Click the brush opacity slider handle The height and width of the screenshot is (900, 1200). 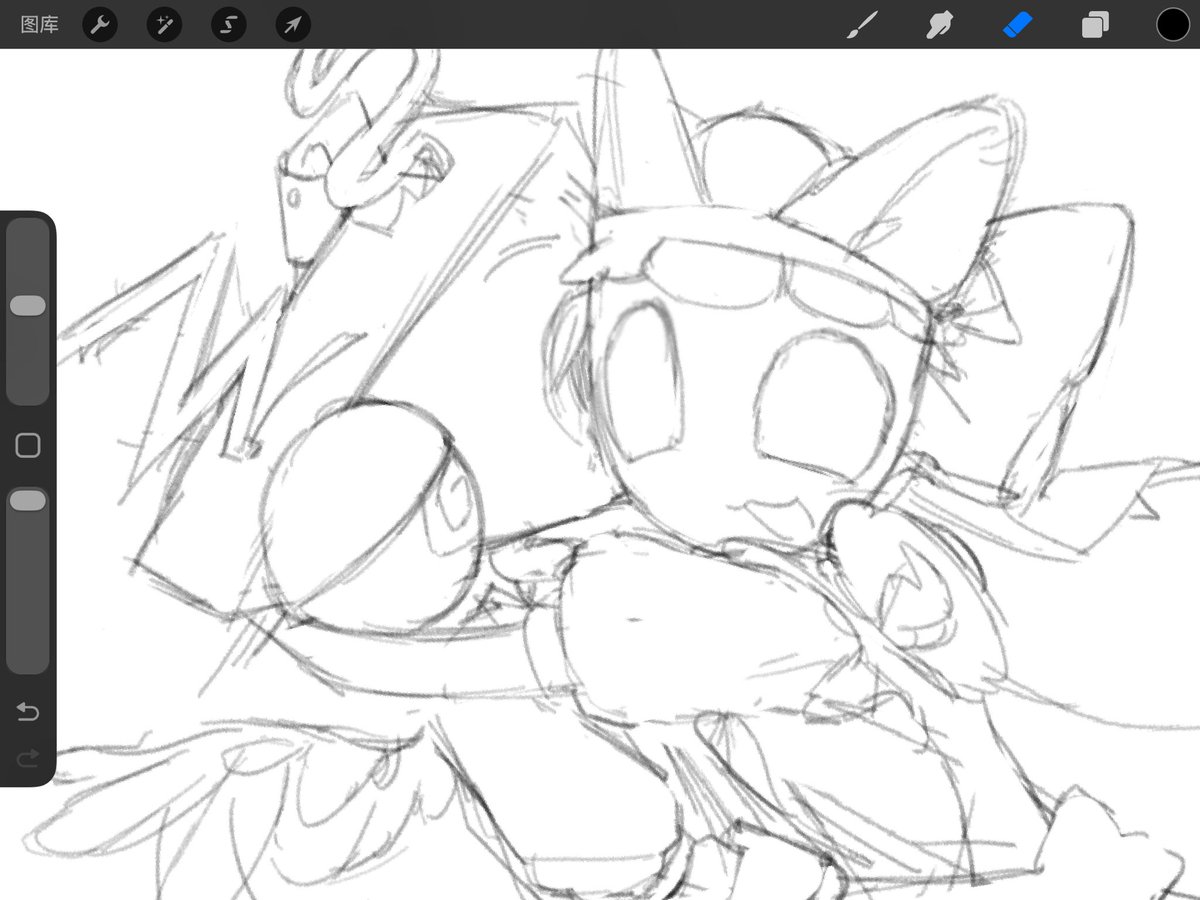28,500
